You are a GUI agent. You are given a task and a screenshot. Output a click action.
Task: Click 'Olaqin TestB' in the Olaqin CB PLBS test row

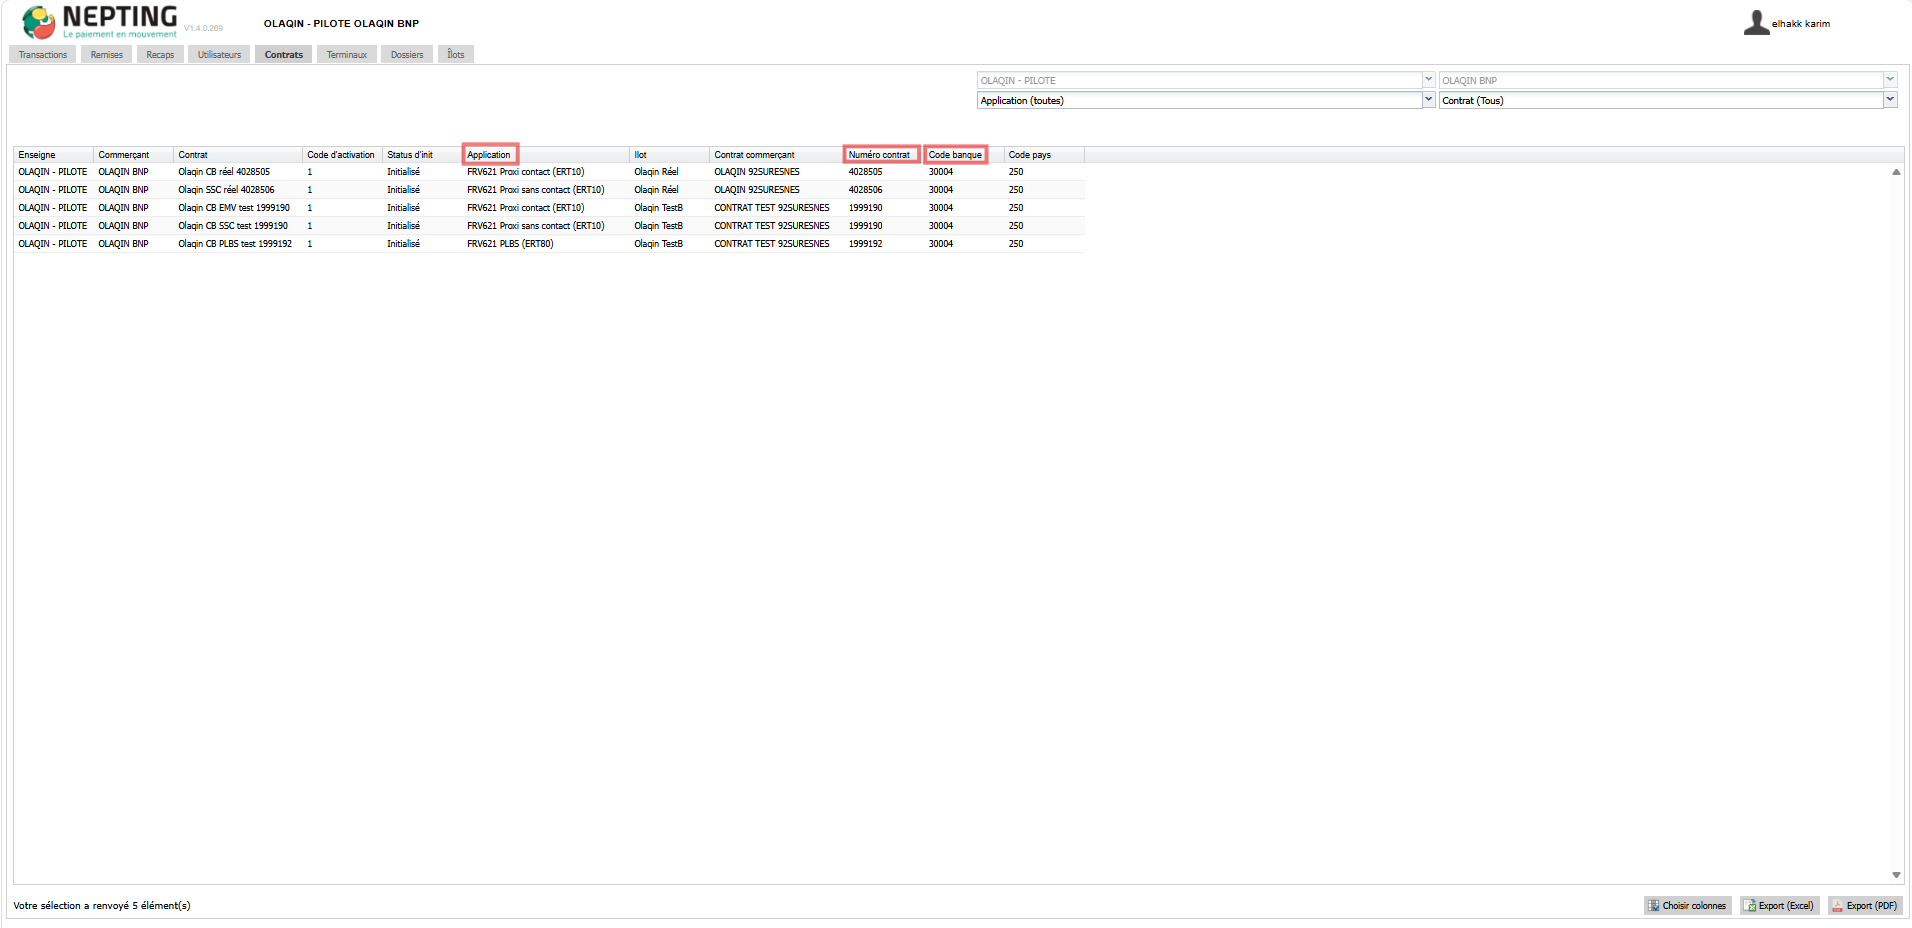coord(659,244)
